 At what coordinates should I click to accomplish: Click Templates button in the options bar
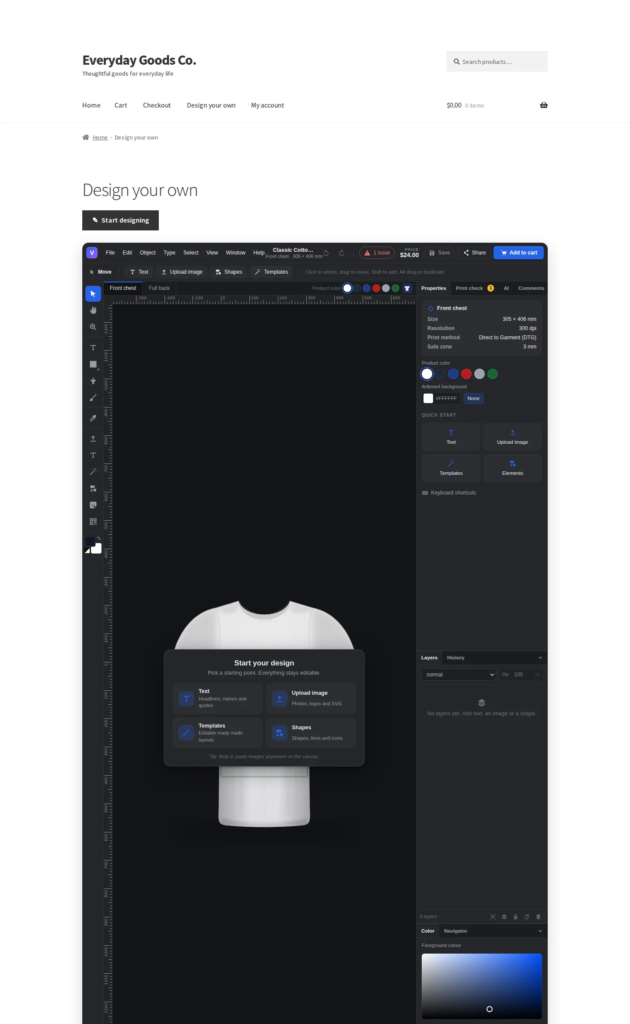pos(272,272)
